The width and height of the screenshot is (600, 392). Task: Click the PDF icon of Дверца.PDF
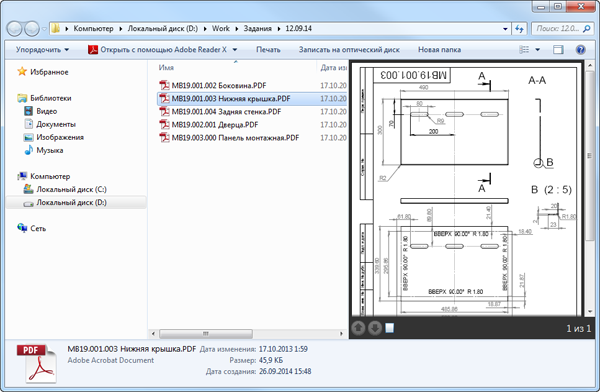point(164,124)
